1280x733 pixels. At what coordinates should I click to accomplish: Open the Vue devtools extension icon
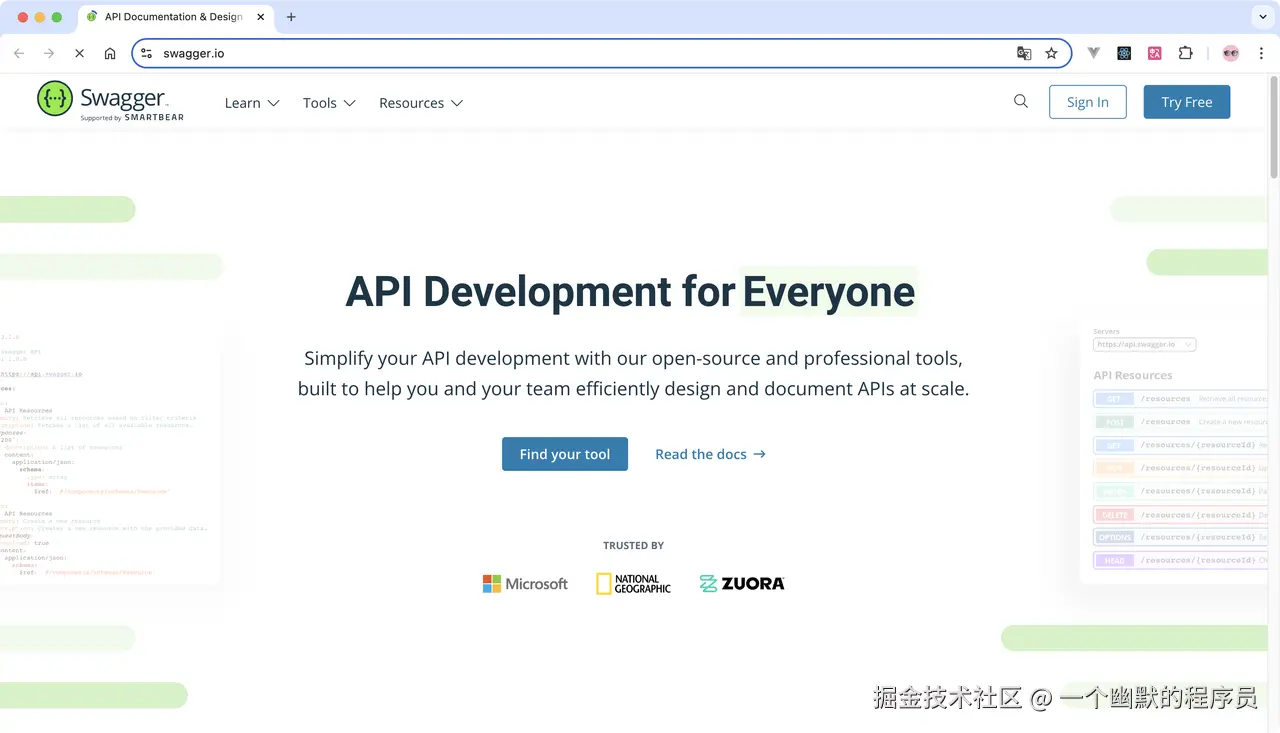click(1094, 53)
